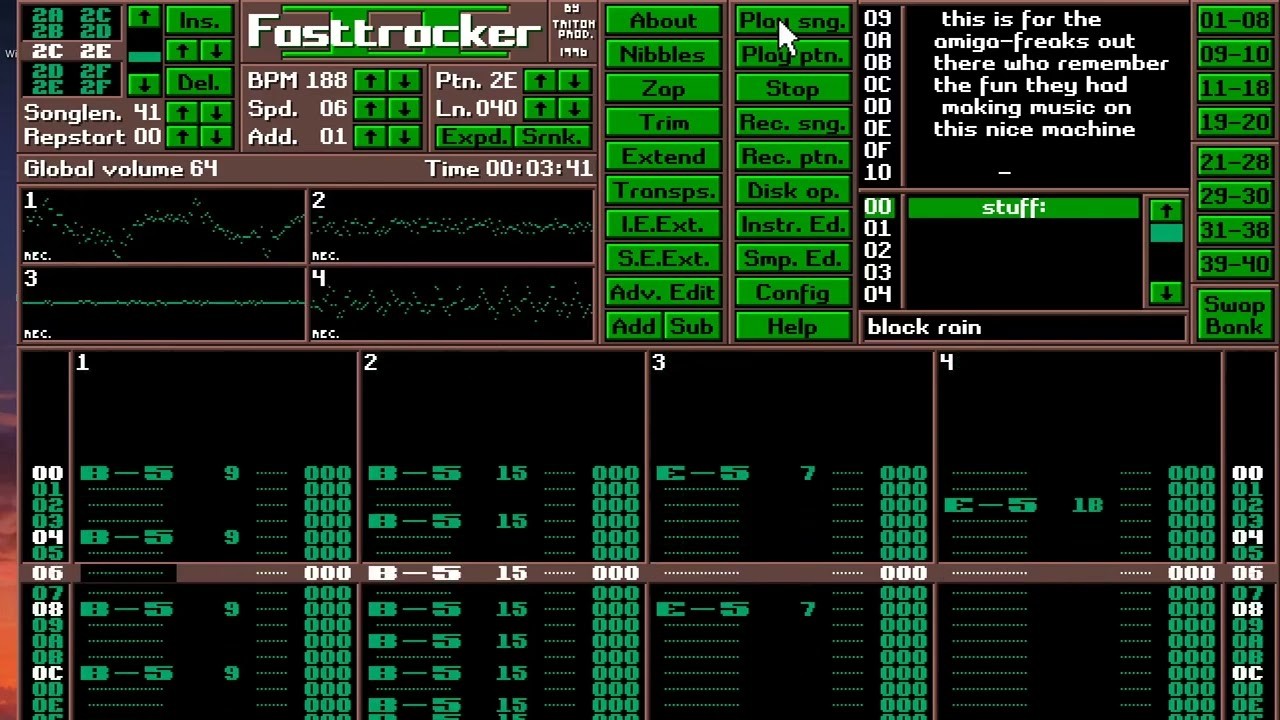Click position list scroll down arrow beside Del.
Screen dimensions: 1280x720
(x=144, y=82)
